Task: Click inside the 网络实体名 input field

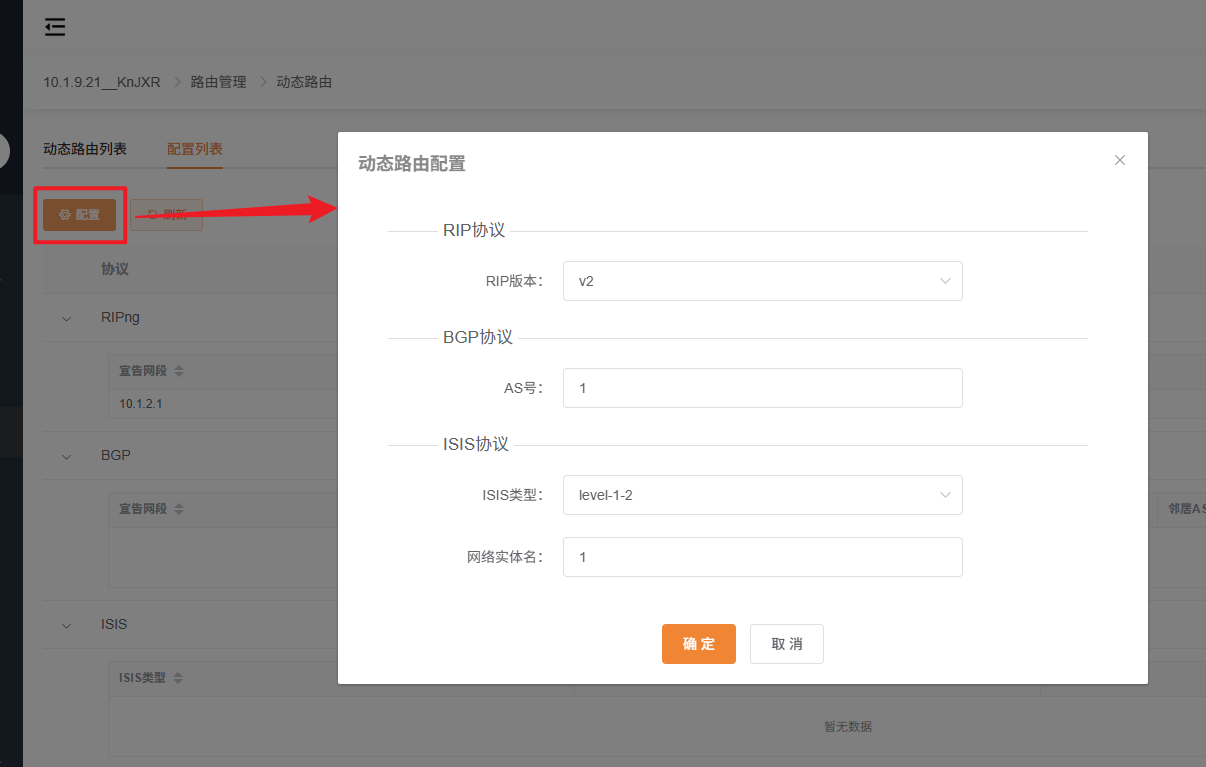Action: click(x=762, y=557)
